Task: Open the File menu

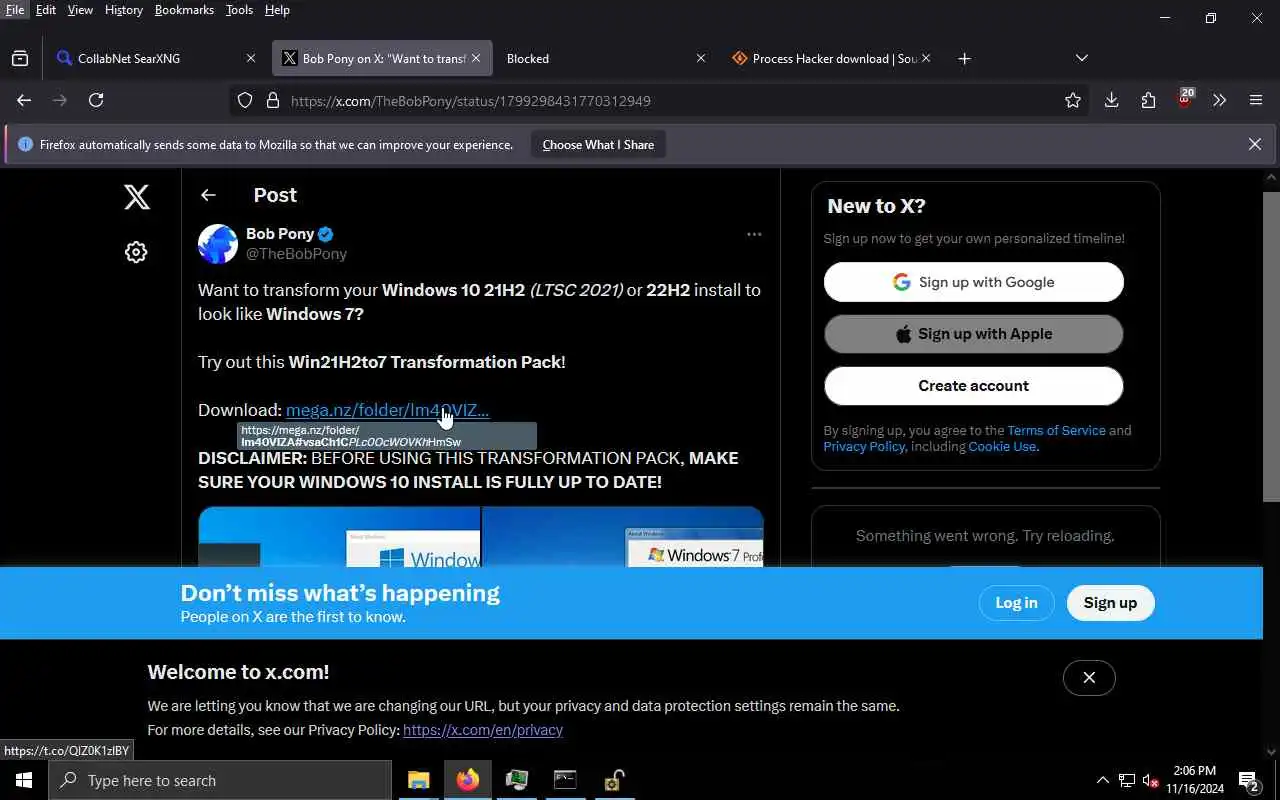Action: (15, 10)
